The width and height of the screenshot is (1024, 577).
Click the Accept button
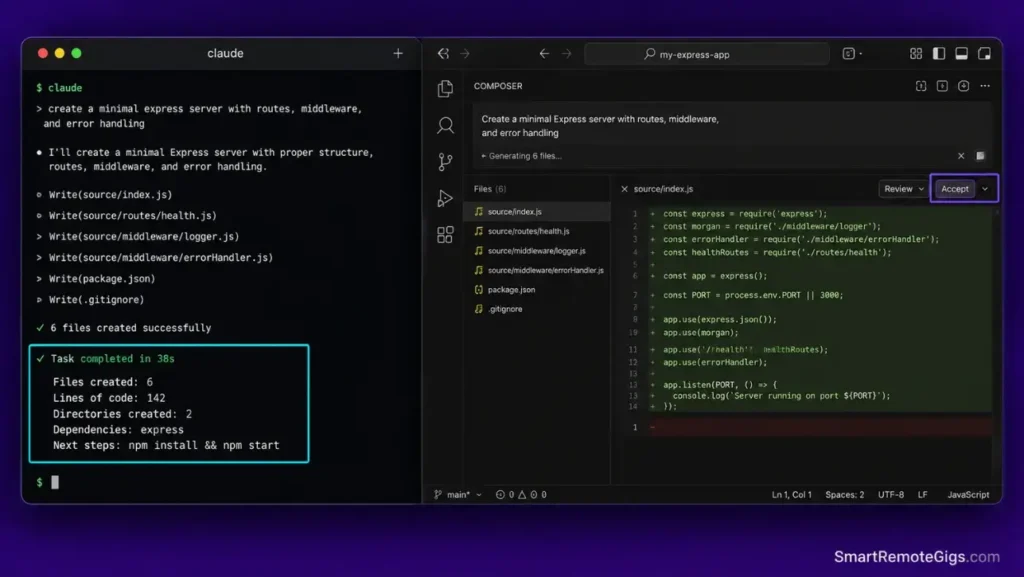tap(955, 189)
